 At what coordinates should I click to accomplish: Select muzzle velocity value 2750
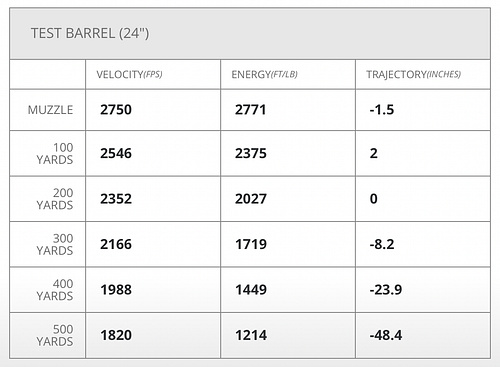(116, 110)
